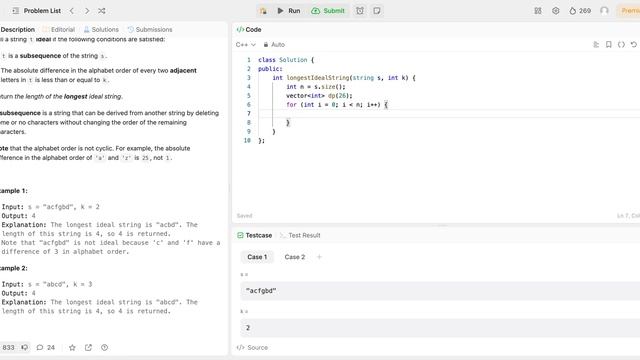640x360 pixels.
Task: Switch to the Description tab
Action: point(18,29)
